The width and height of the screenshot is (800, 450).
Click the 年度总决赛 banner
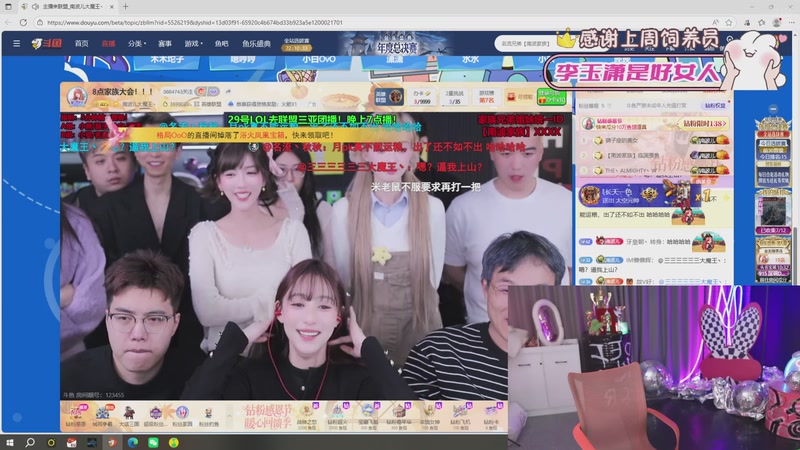pos(396,44)
